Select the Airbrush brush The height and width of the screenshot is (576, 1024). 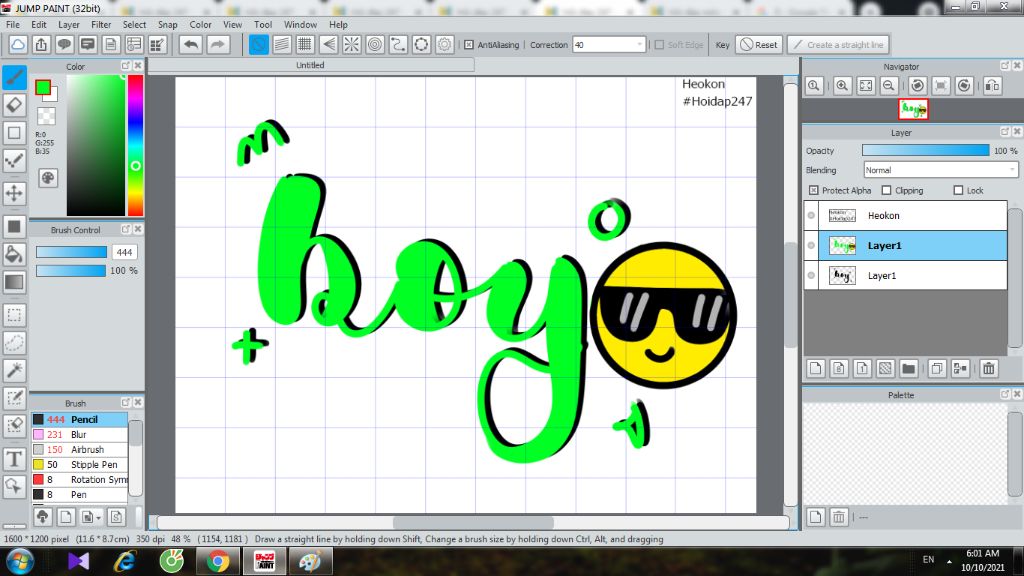(x=79, y=449)
